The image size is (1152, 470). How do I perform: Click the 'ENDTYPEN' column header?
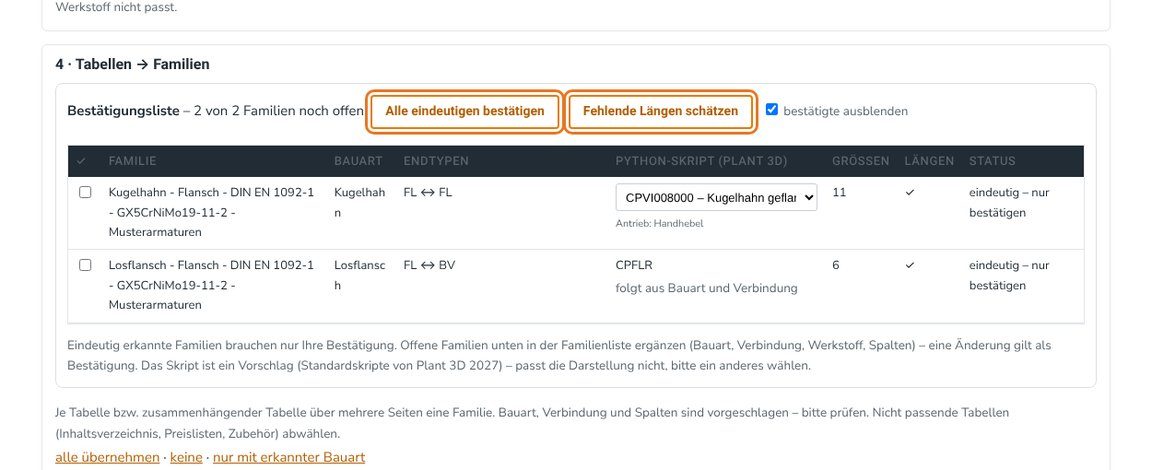436,161
